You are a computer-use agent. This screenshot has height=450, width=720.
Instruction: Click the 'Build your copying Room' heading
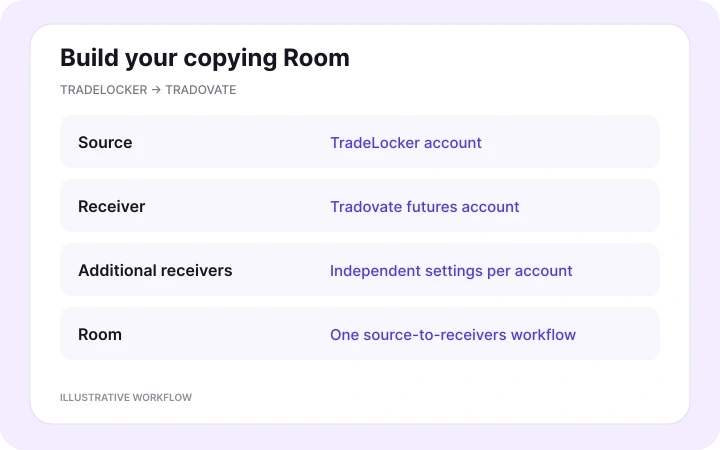[205, 58]
